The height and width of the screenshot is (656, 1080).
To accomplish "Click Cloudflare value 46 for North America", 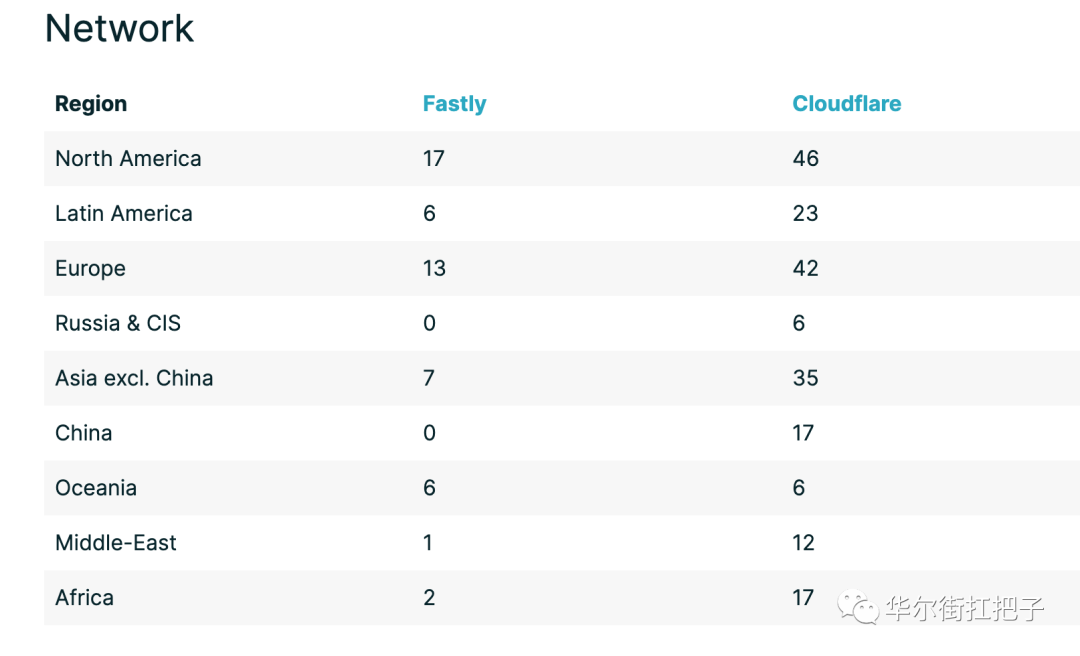I will coord(806,158).
